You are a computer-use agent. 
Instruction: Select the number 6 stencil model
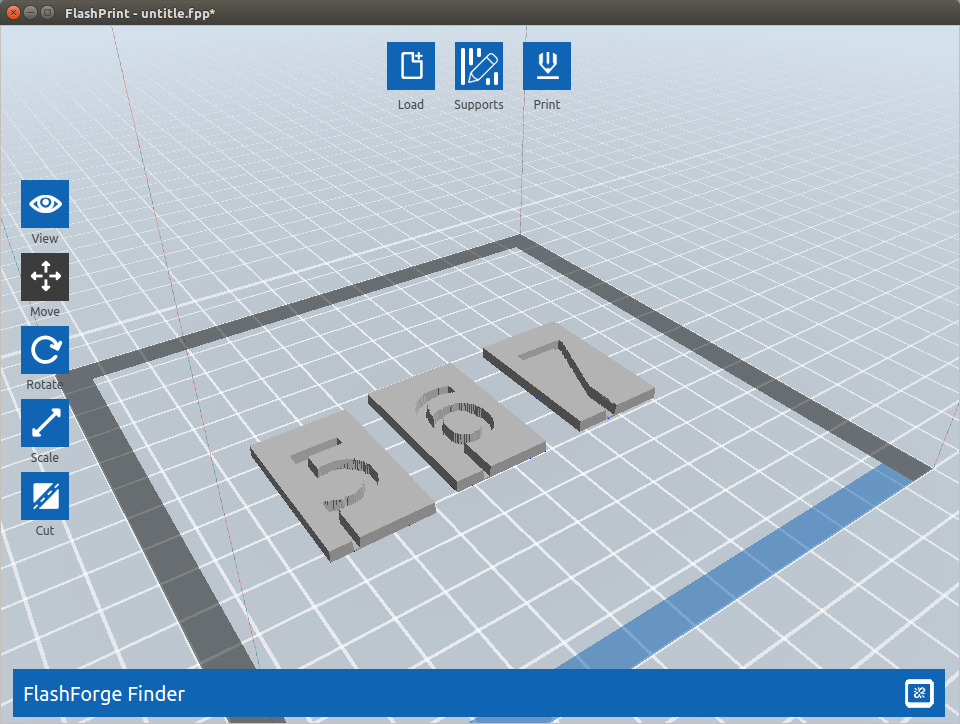(456, 425)
